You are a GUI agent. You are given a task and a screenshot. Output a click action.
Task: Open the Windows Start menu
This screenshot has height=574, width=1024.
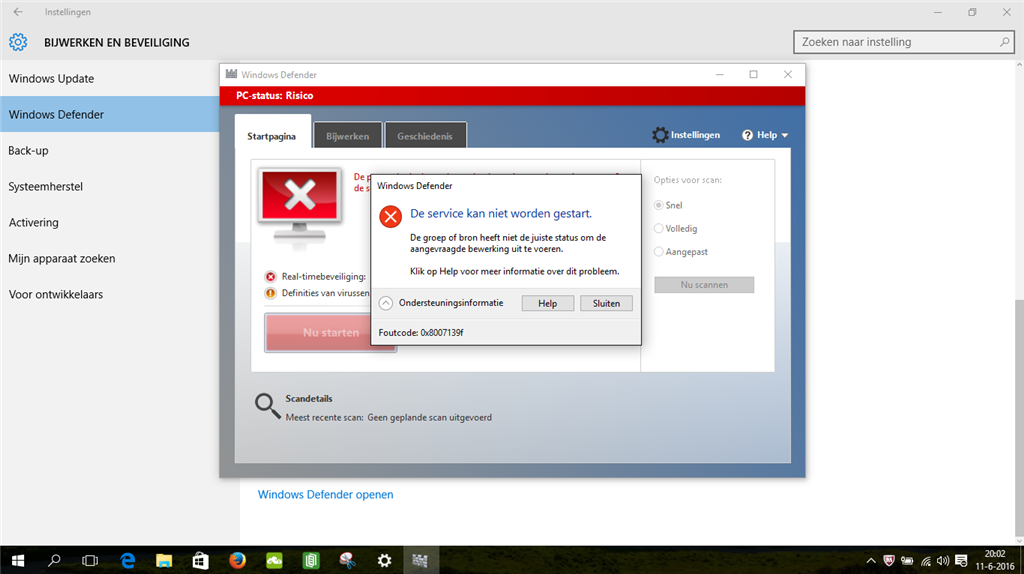(18, 560)
